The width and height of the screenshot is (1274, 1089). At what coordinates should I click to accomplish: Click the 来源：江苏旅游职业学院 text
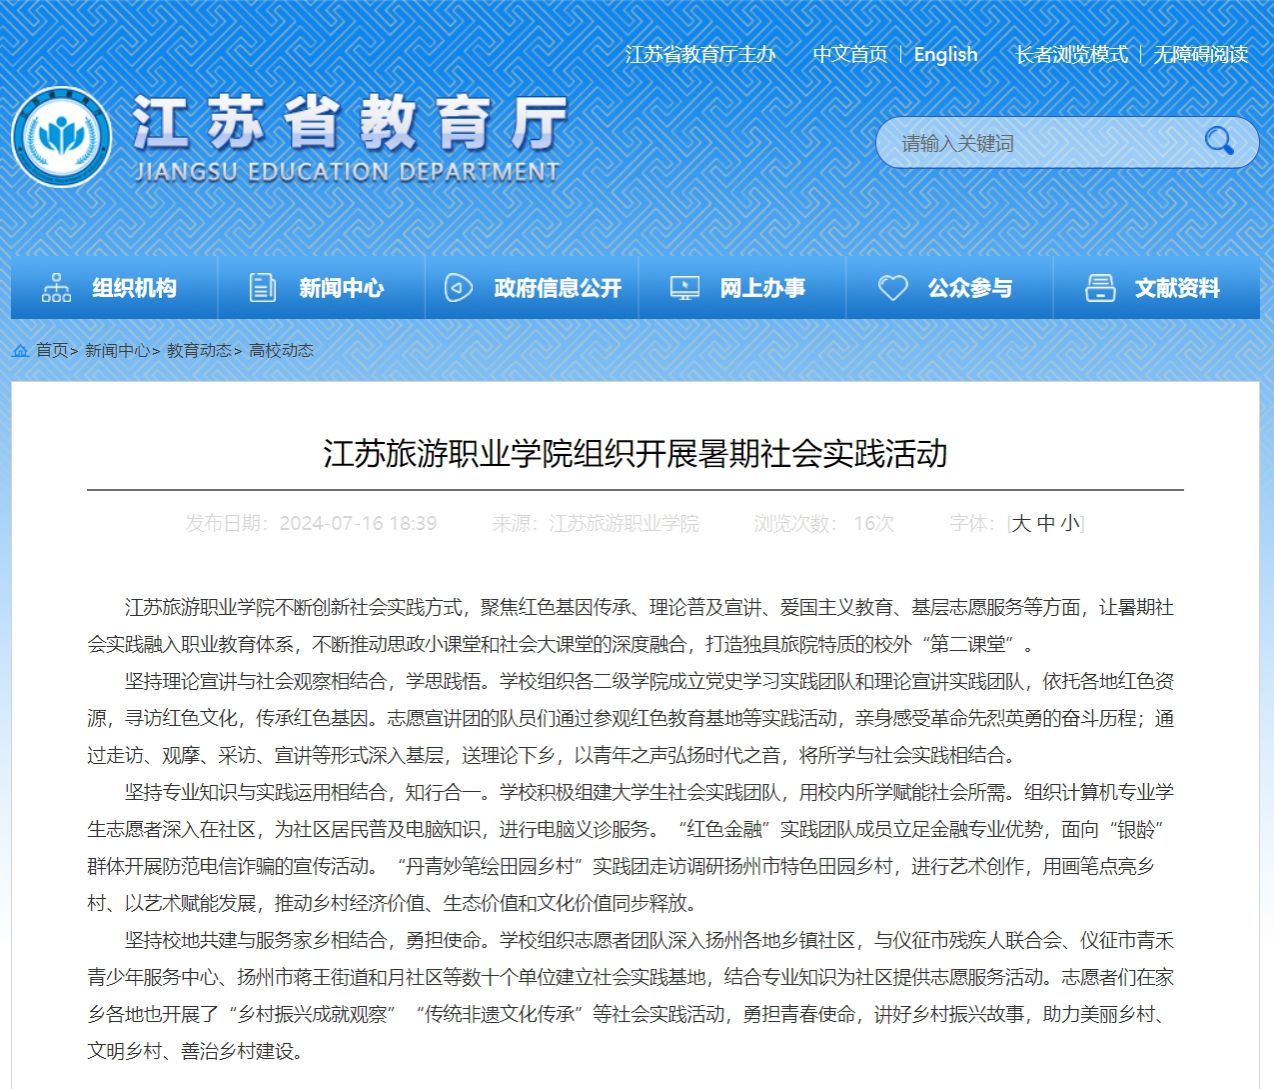point(595,523)
